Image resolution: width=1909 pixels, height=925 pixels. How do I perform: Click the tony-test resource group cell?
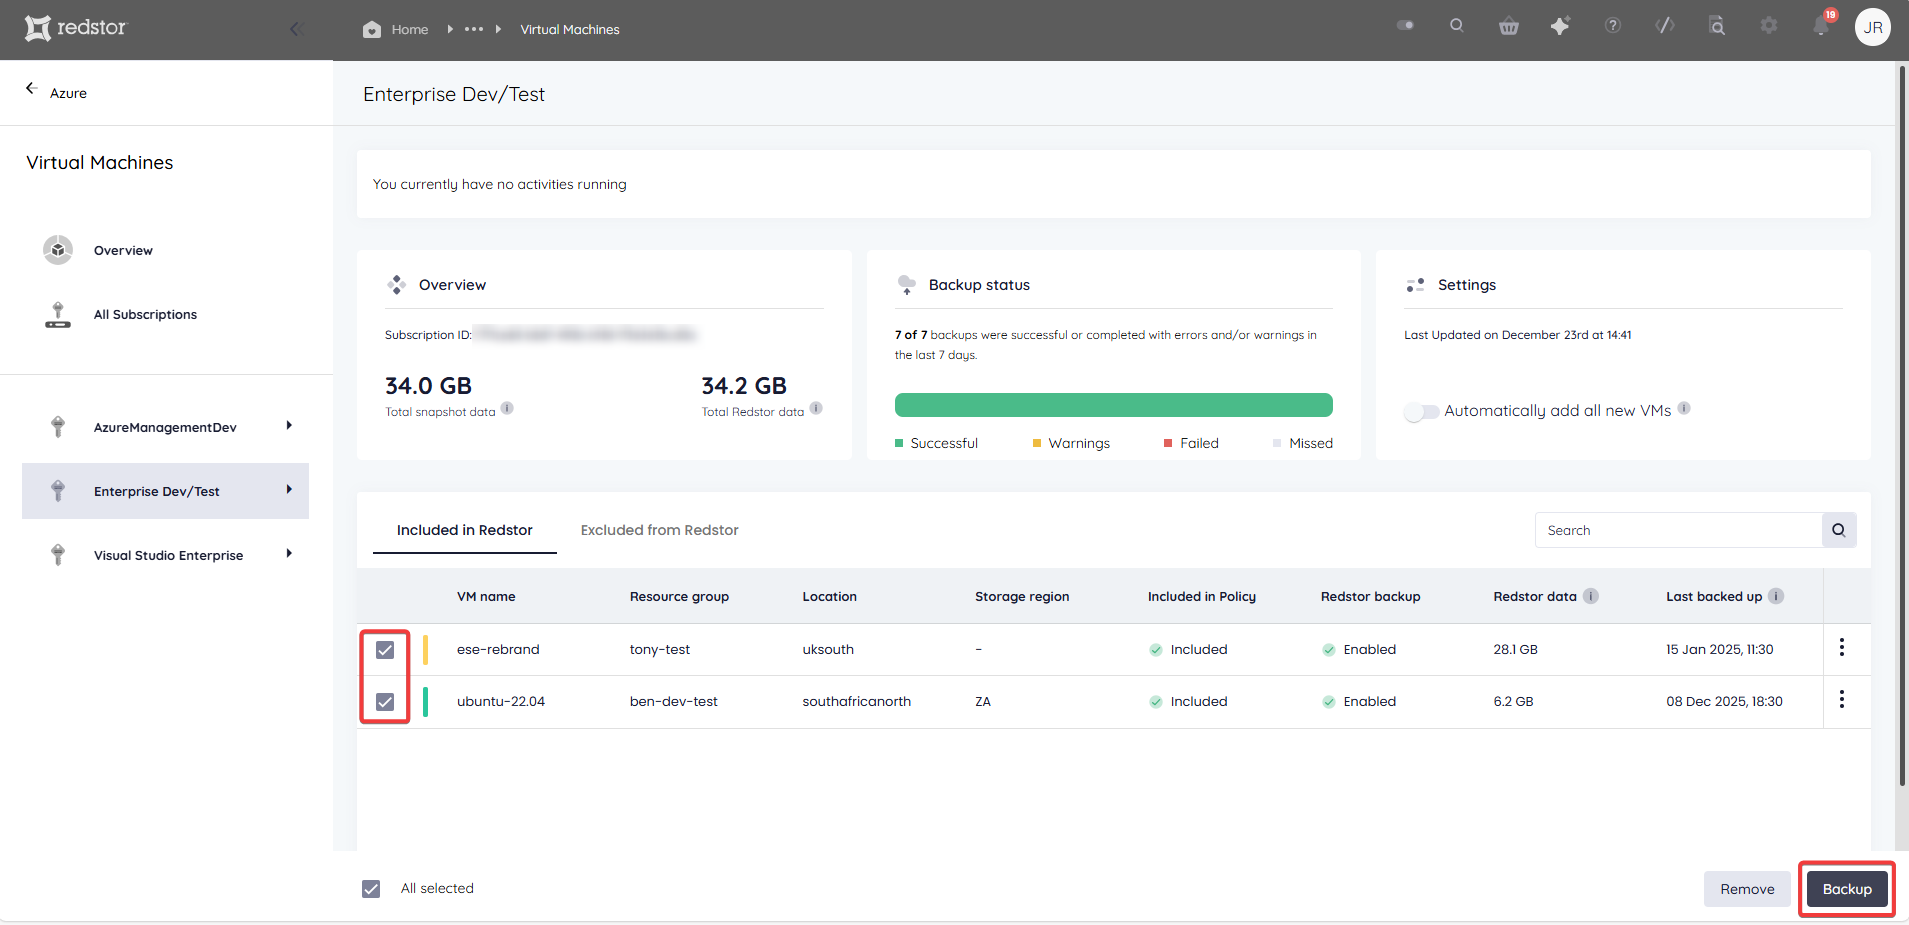(660, 650)
